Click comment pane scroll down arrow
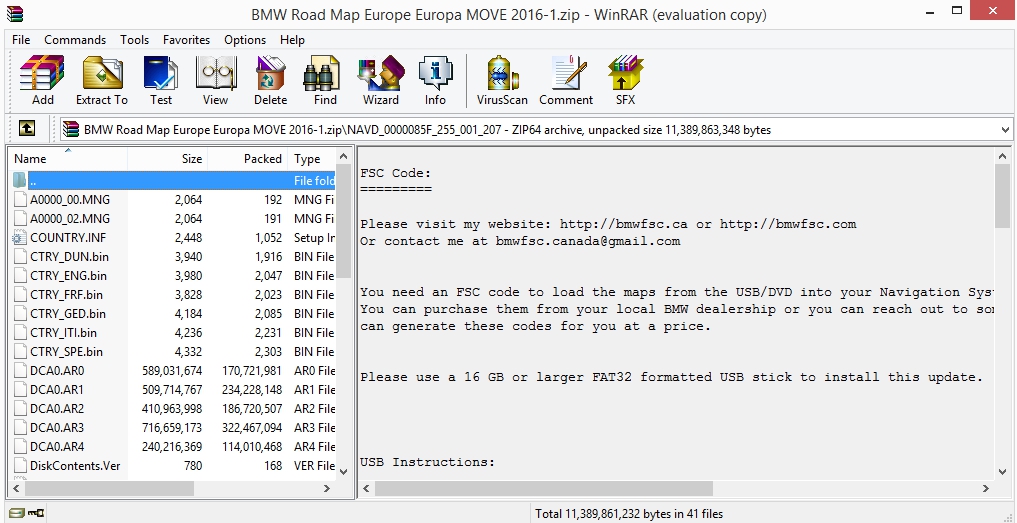 [1002, 472]
